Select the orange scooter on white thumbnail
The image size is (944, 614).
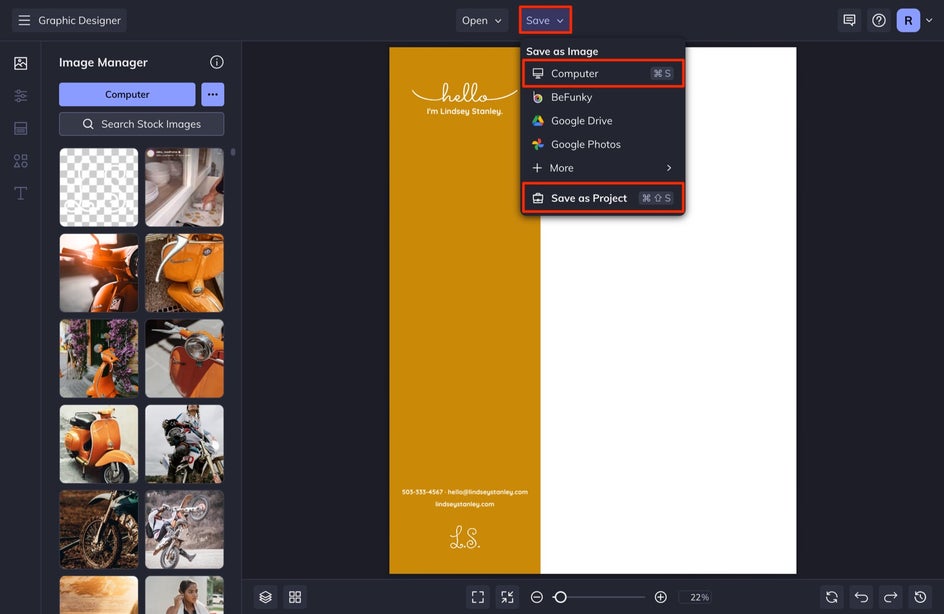click(99, 444)
